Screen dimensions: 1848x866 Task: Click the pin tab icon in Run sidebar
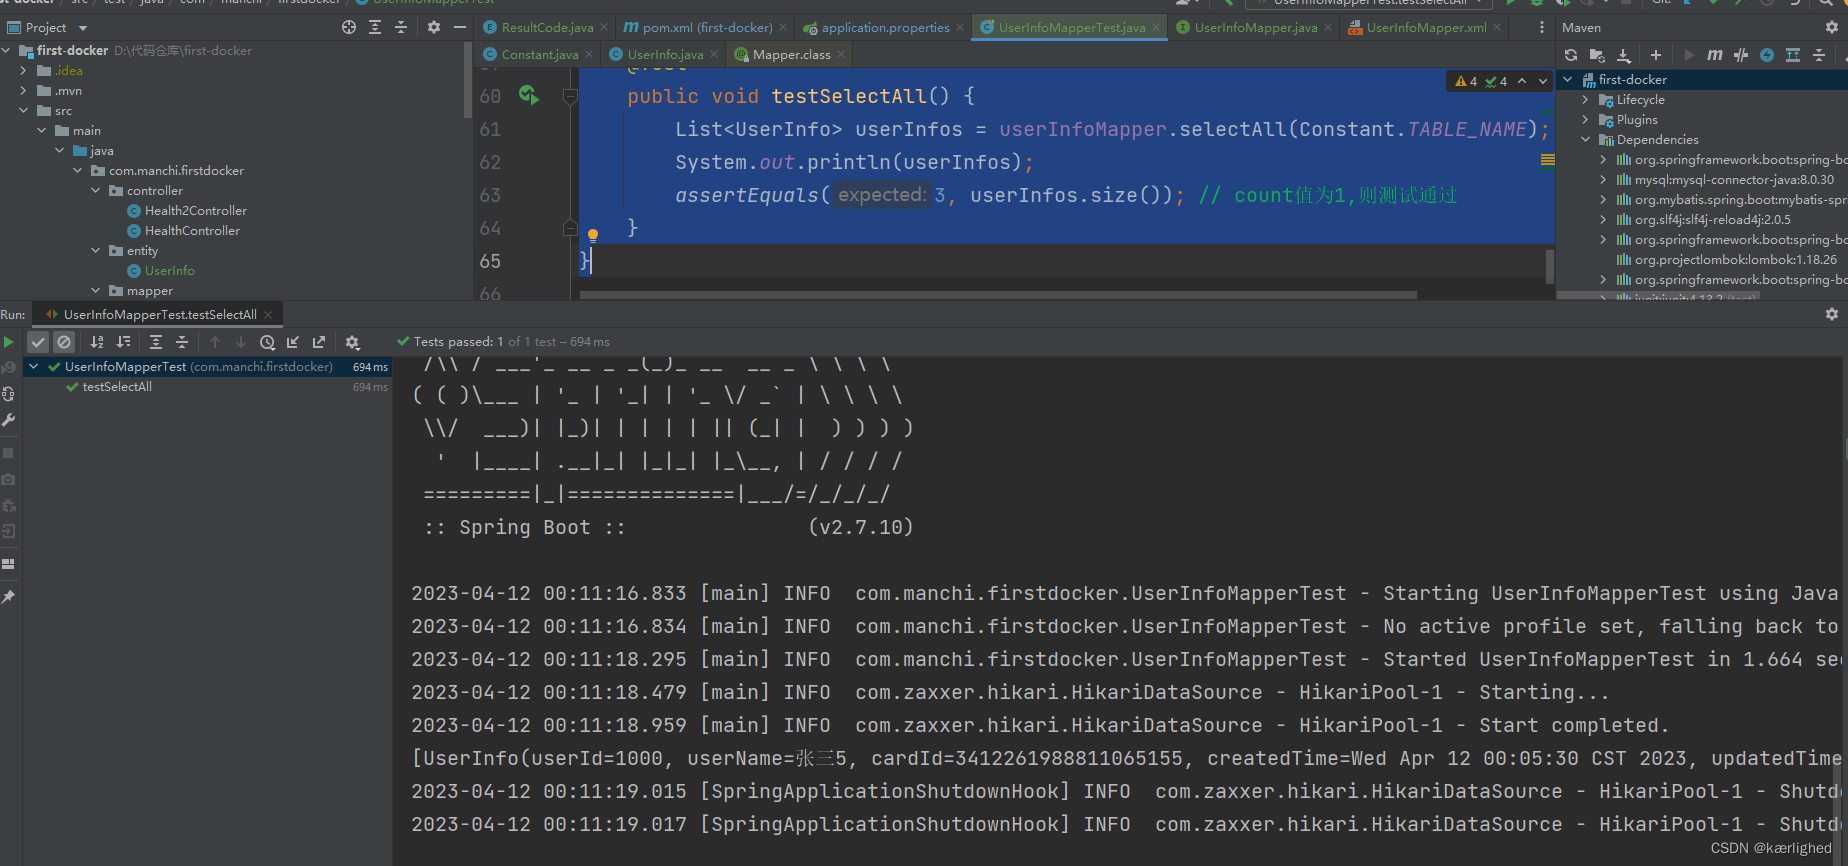coord(9,597)
